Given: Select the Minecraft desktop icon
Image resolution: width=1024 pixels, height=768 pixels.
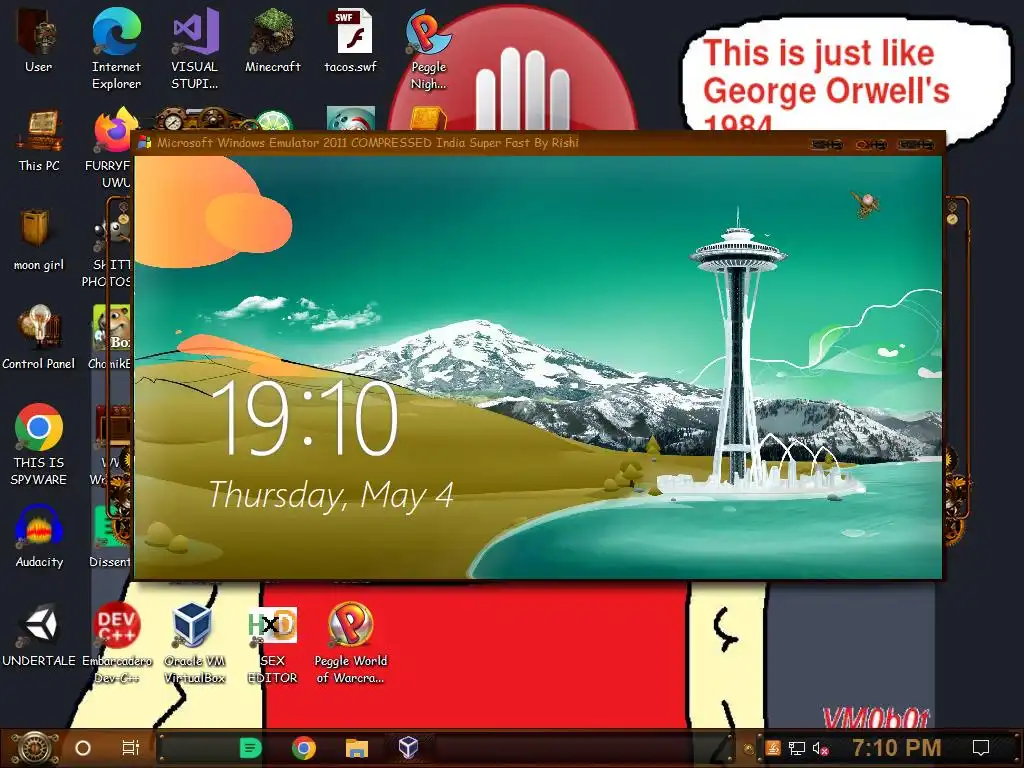Looking at the screenshot, I should [x=272, y=40].
